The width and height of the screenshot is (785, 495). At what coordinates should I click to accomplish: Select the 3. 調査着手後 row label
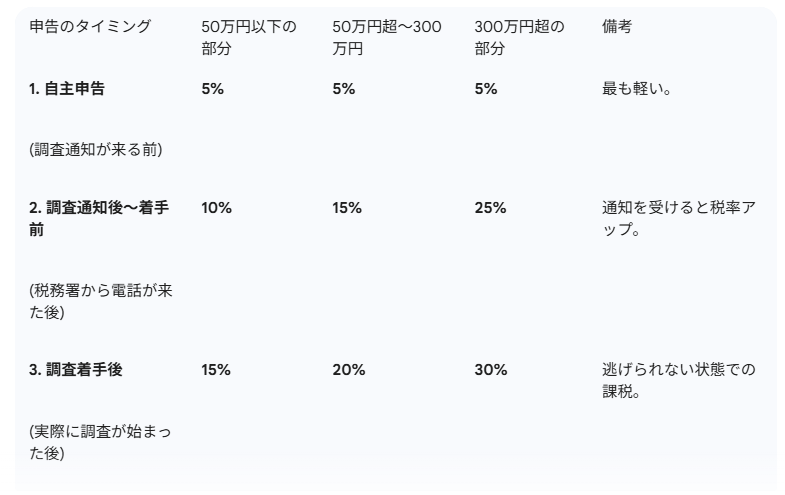(75, 370)
